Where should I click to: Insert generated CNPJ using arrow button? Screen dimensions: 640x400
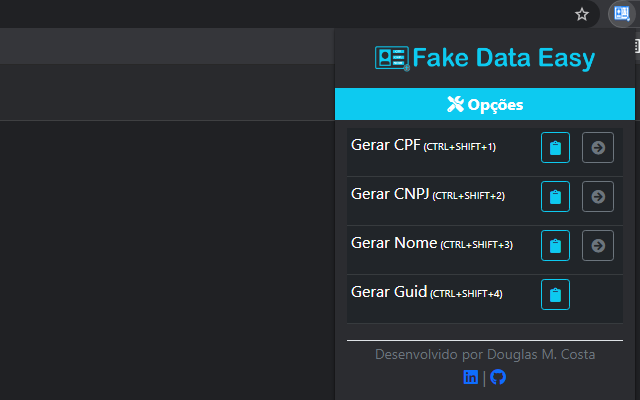coord(598,196)
